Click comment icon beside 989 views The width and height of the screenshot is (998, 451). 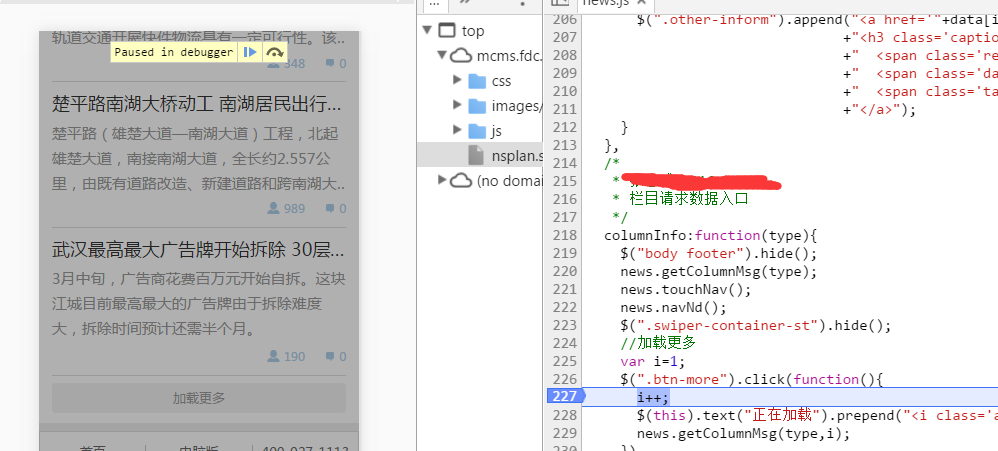click(330, 208)
